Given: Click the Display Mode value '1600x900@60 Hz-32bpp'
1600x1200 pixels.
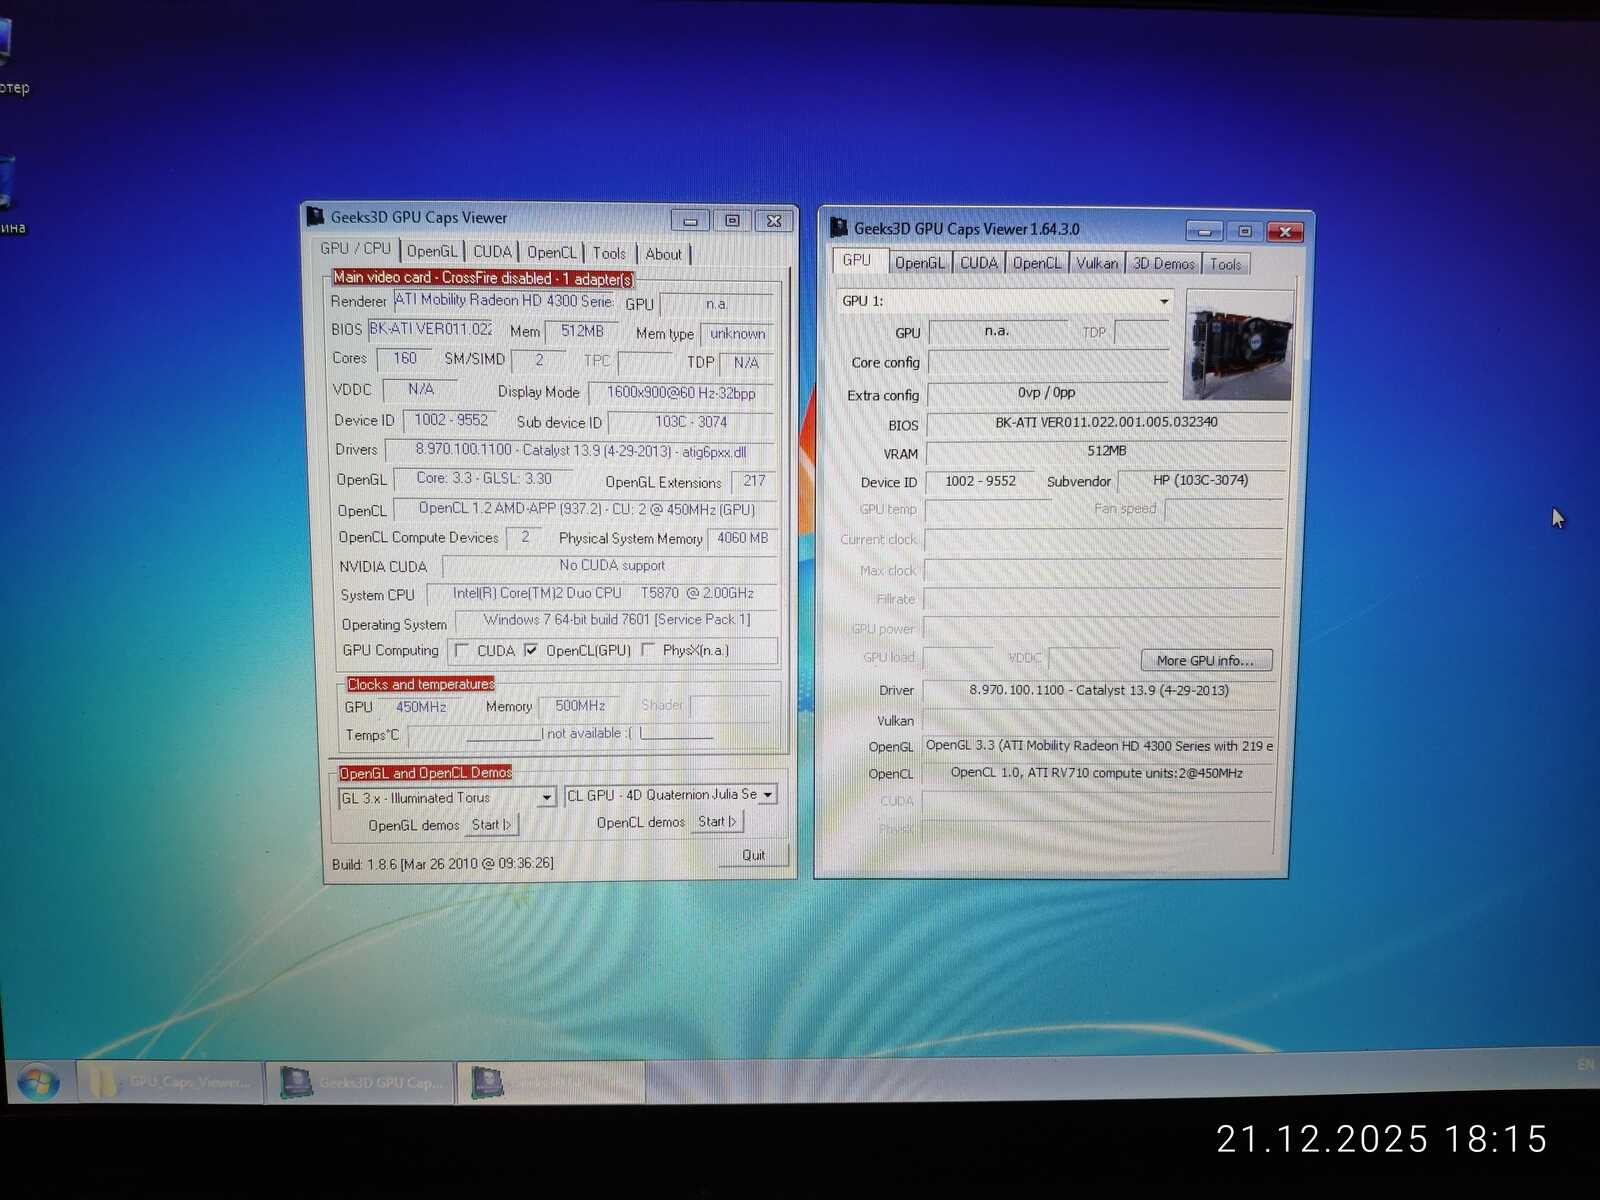Looking at the screenshot, I should pyautogui.click(x=681, y=393).
